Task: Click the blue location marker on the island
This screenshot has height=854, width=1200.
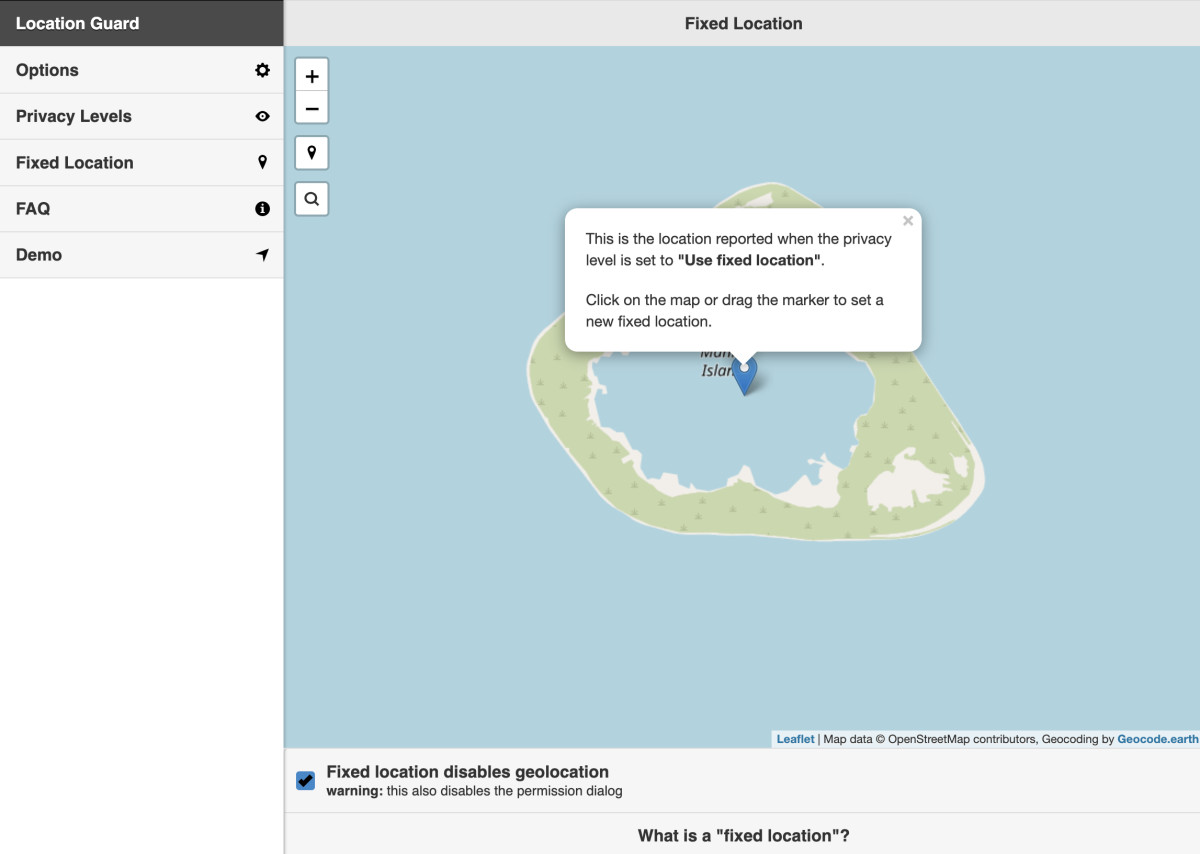Action: 744,372
